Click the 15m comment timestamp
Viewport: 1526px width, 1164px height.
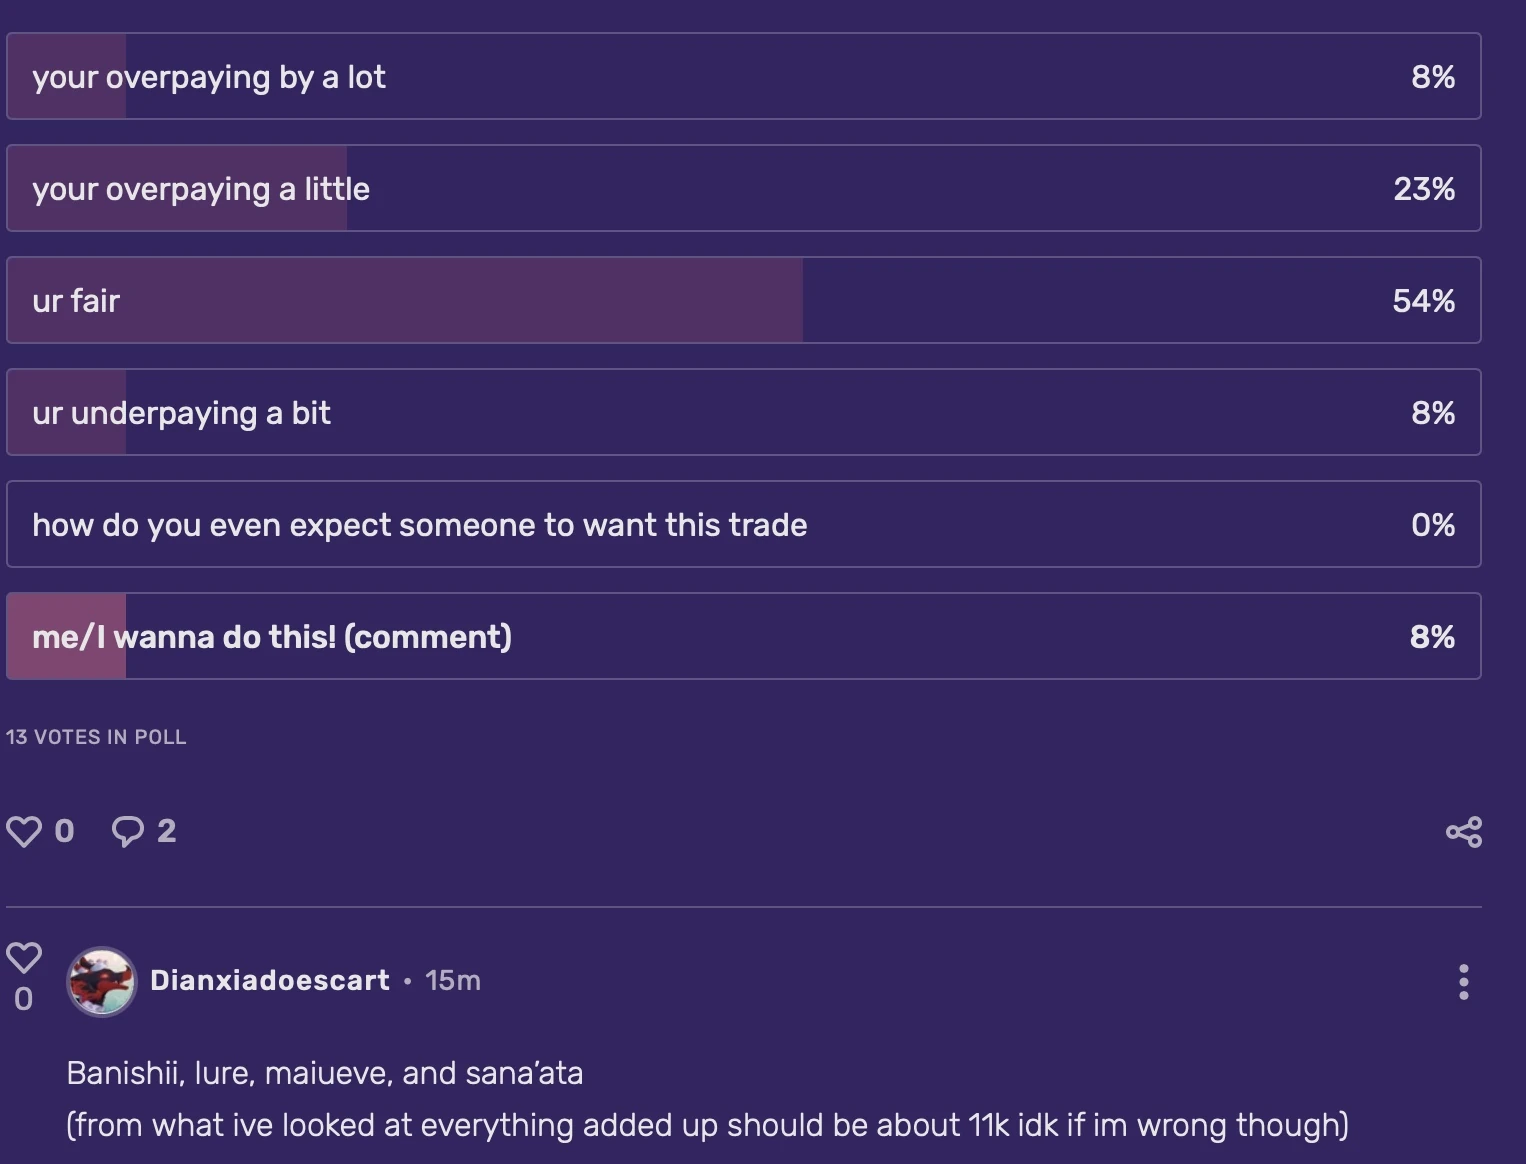453,980
